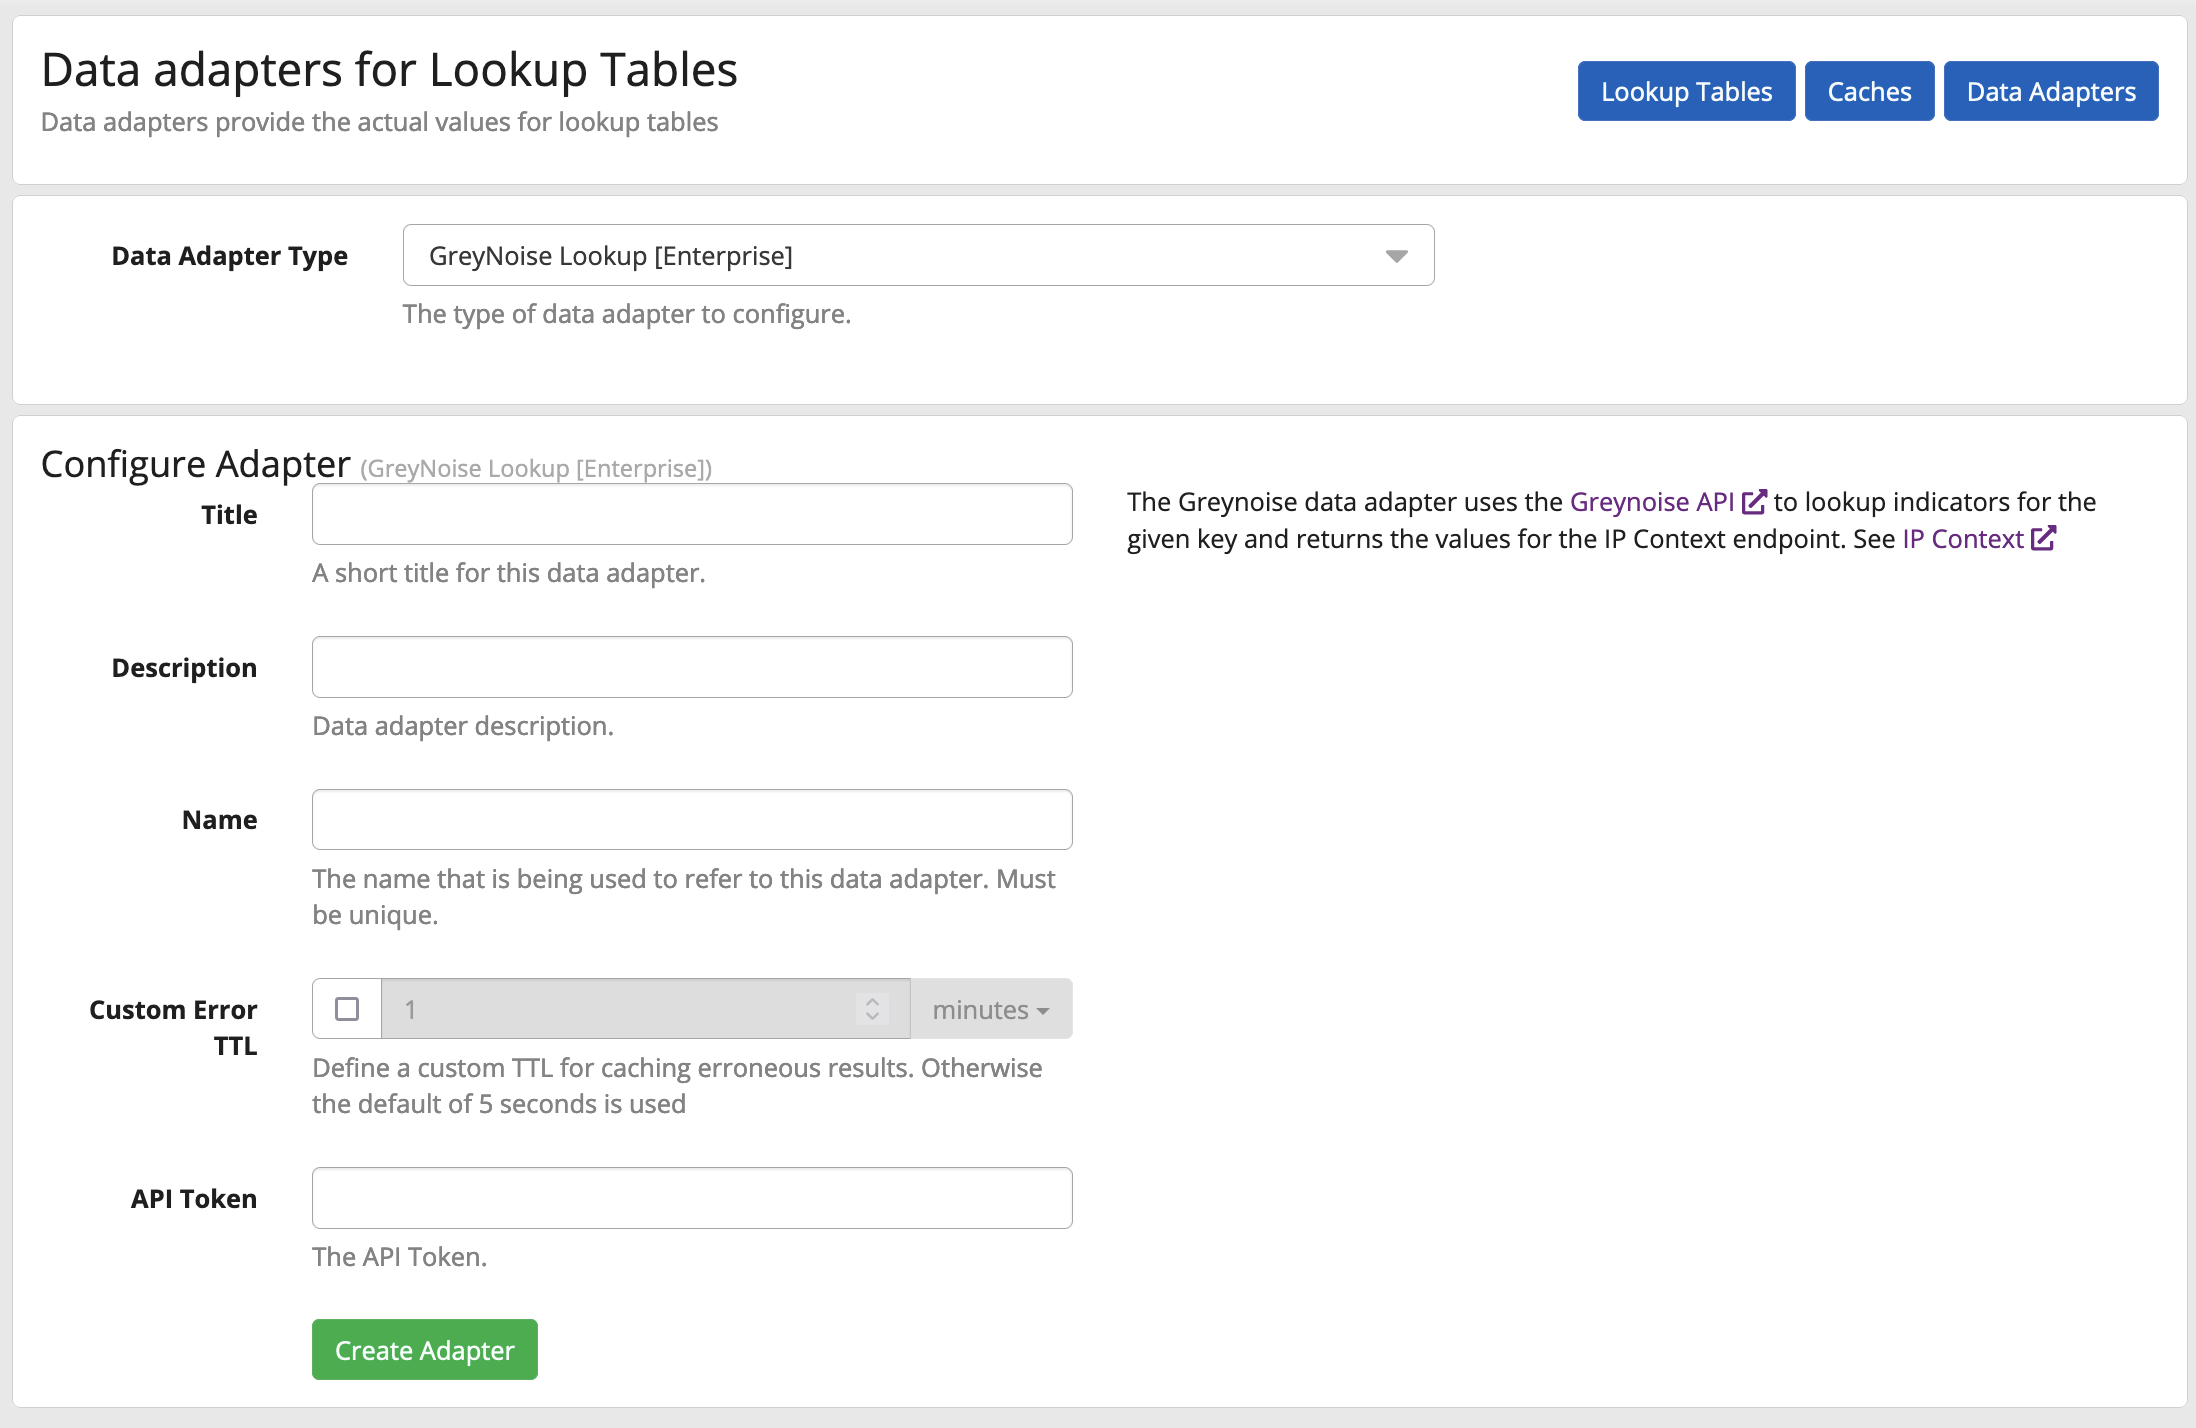The image size is (2196, 1428).
Task: Click the Data Adapter Type dropdown arrow
Action: (1396, 256)
